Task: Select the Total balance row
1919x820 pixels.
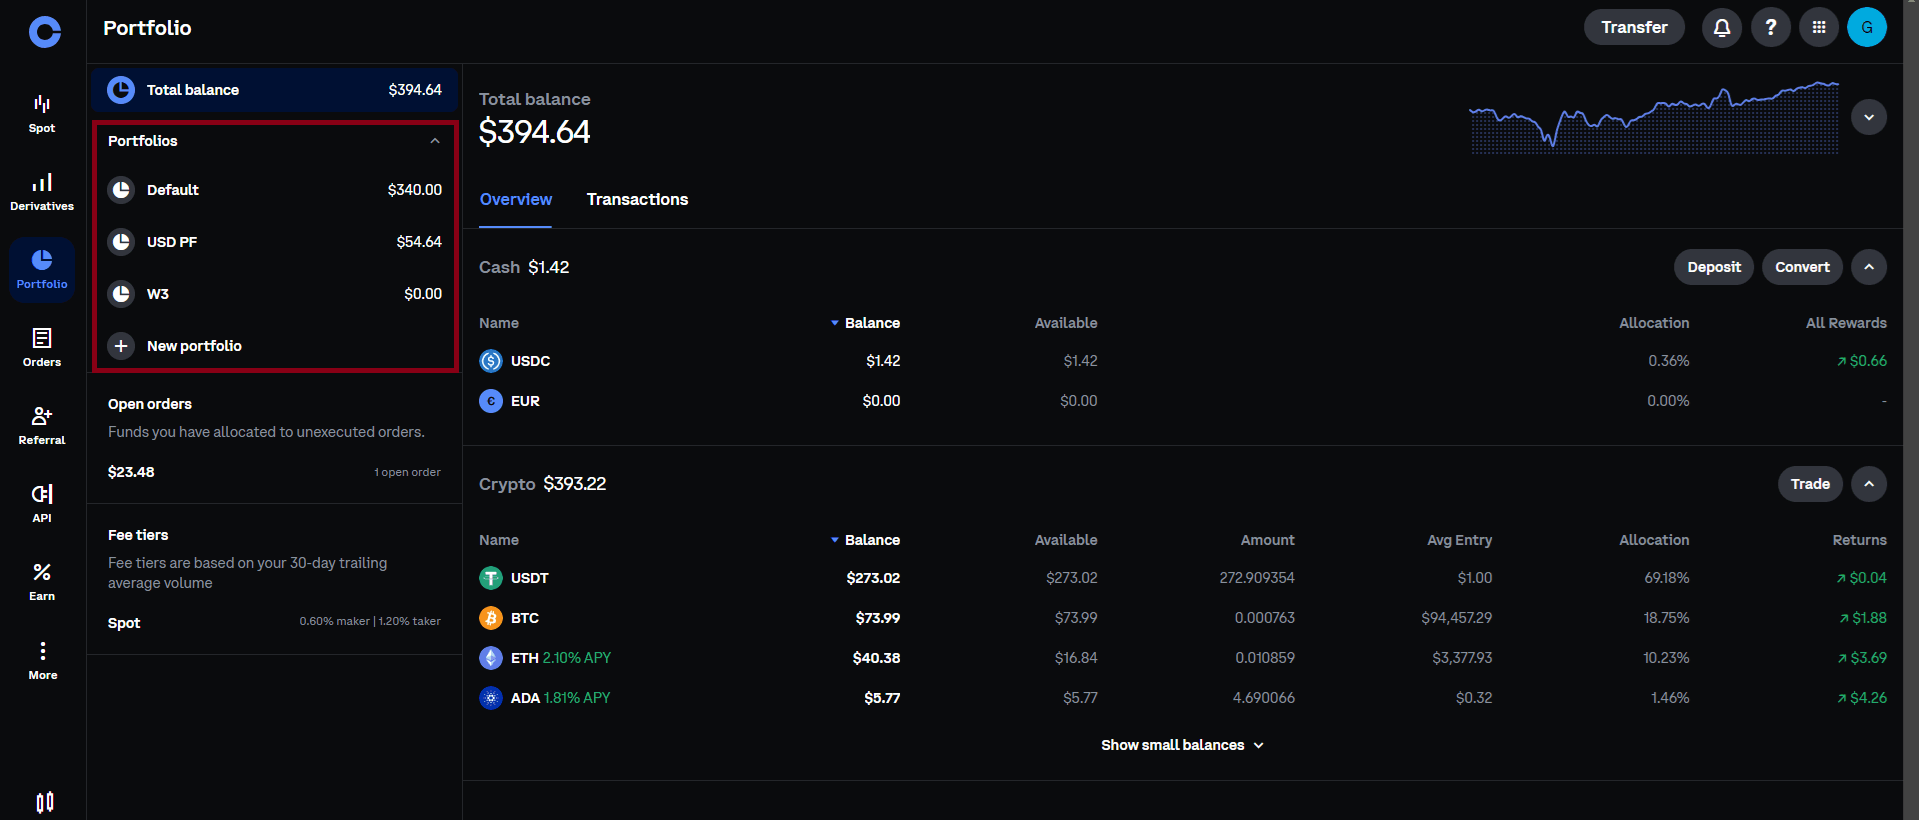Action: 274,90
